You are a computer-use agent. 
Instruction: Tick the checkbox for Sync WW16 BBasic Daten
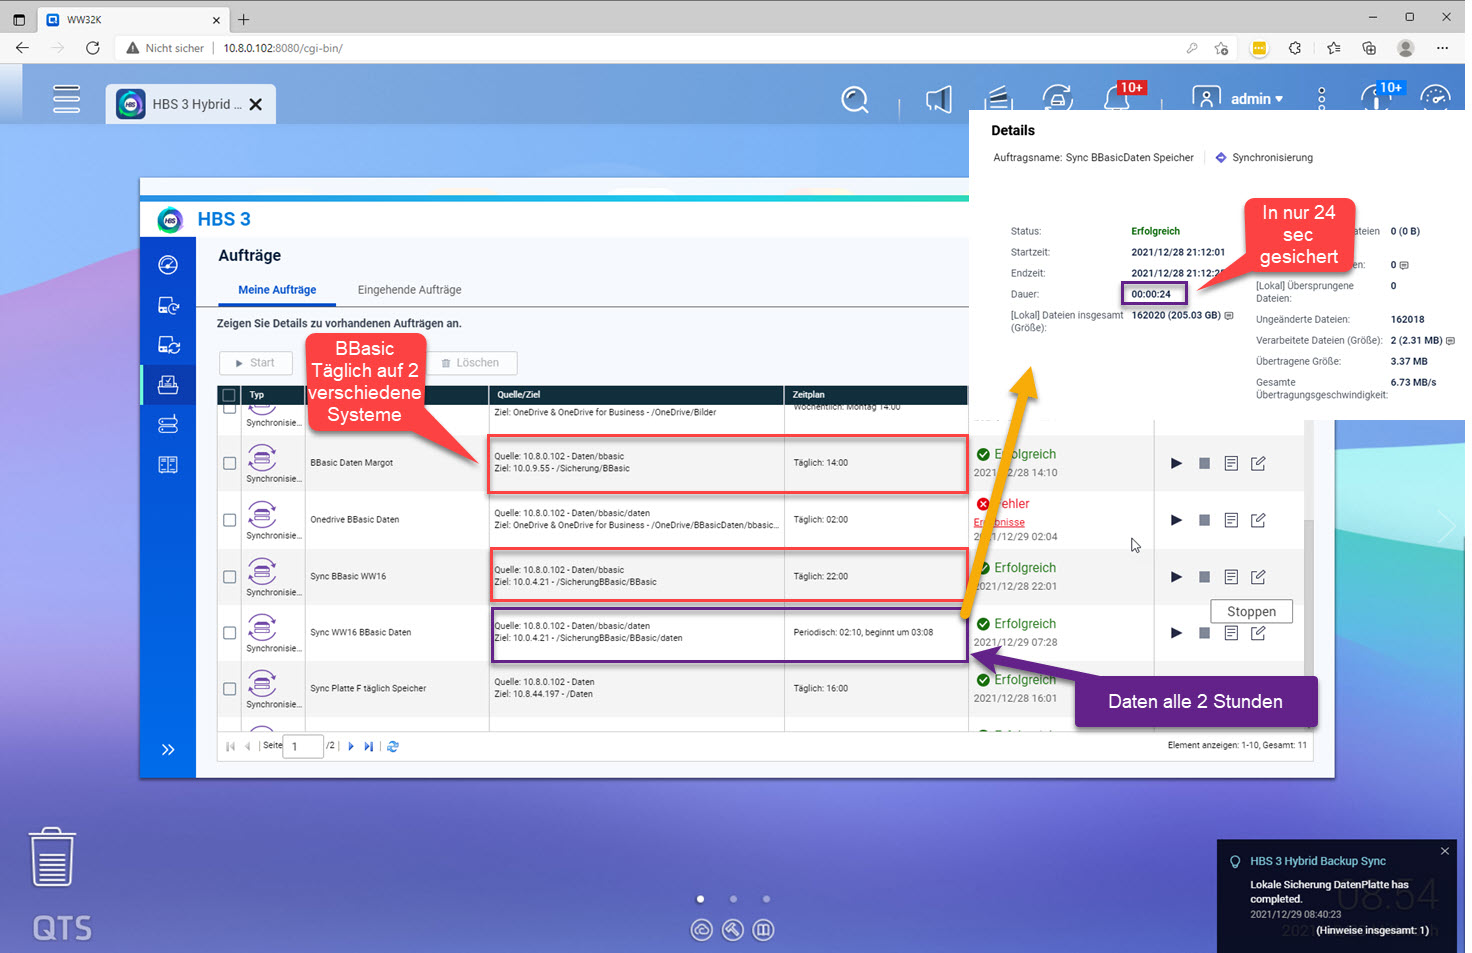229,633
